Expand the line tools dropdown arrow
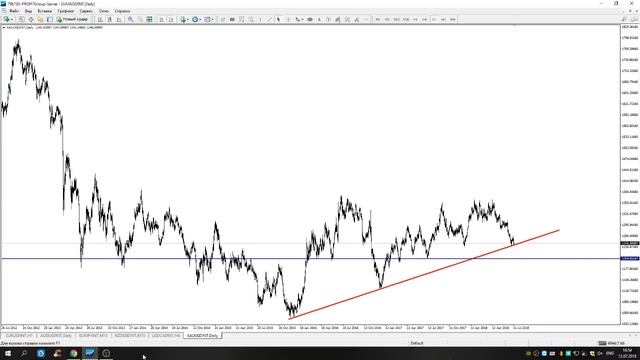640x360 pixels. click(302, 19)
